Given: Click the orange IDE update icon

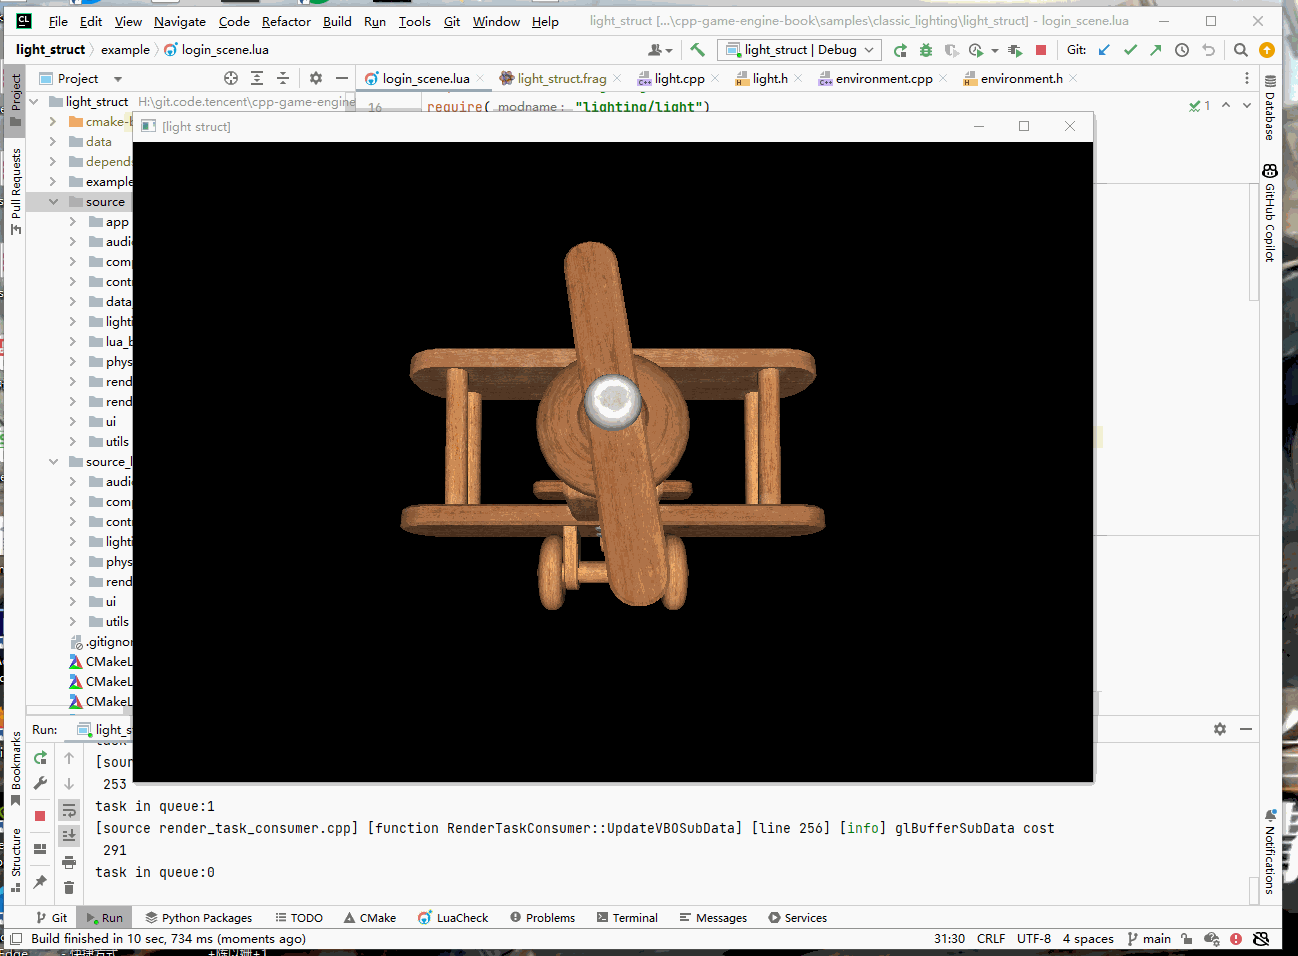Looking at the screenshot, I should point(1267,50).
